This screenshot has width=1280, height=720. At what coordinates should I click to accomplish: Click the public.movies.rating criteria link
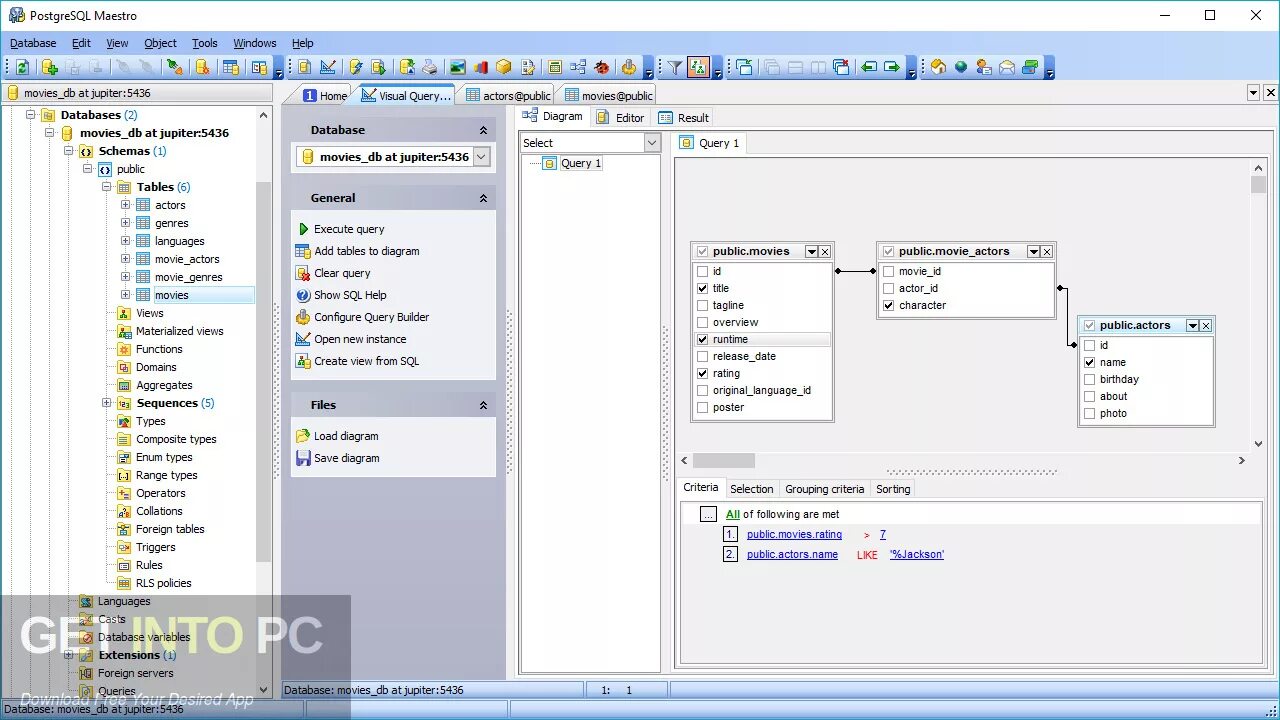tap(794, 534)
